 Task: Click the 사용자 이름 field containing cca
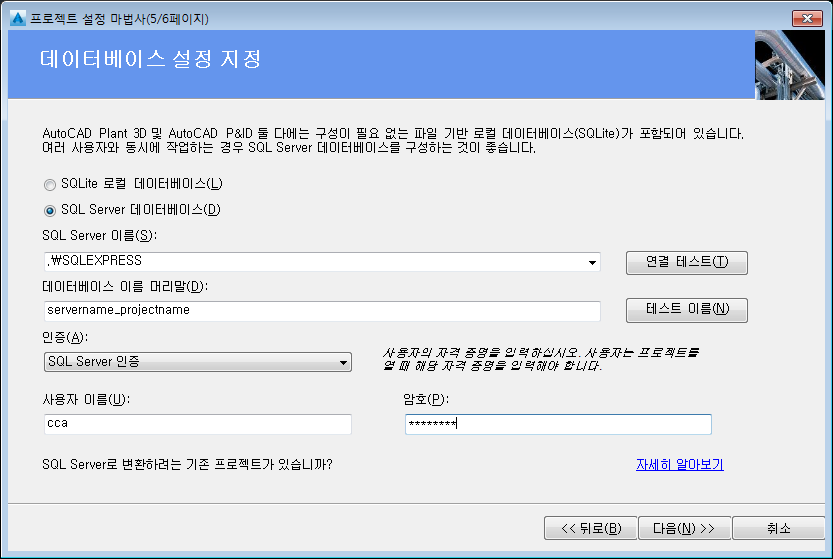(x=198, y=424)
